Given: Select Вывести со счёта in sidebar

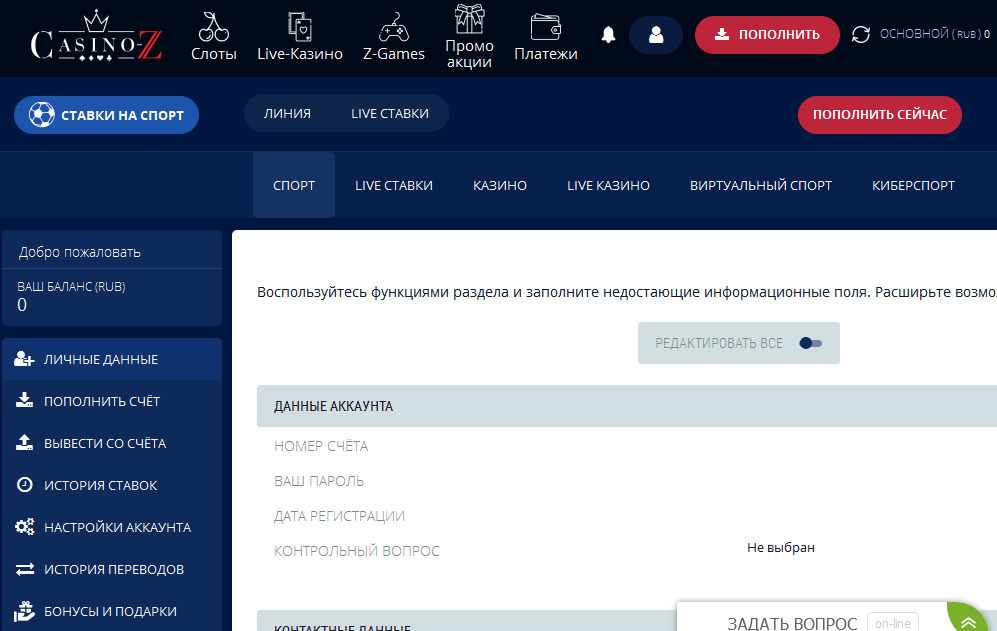Looking at the screenshot, I should point(104,443).
